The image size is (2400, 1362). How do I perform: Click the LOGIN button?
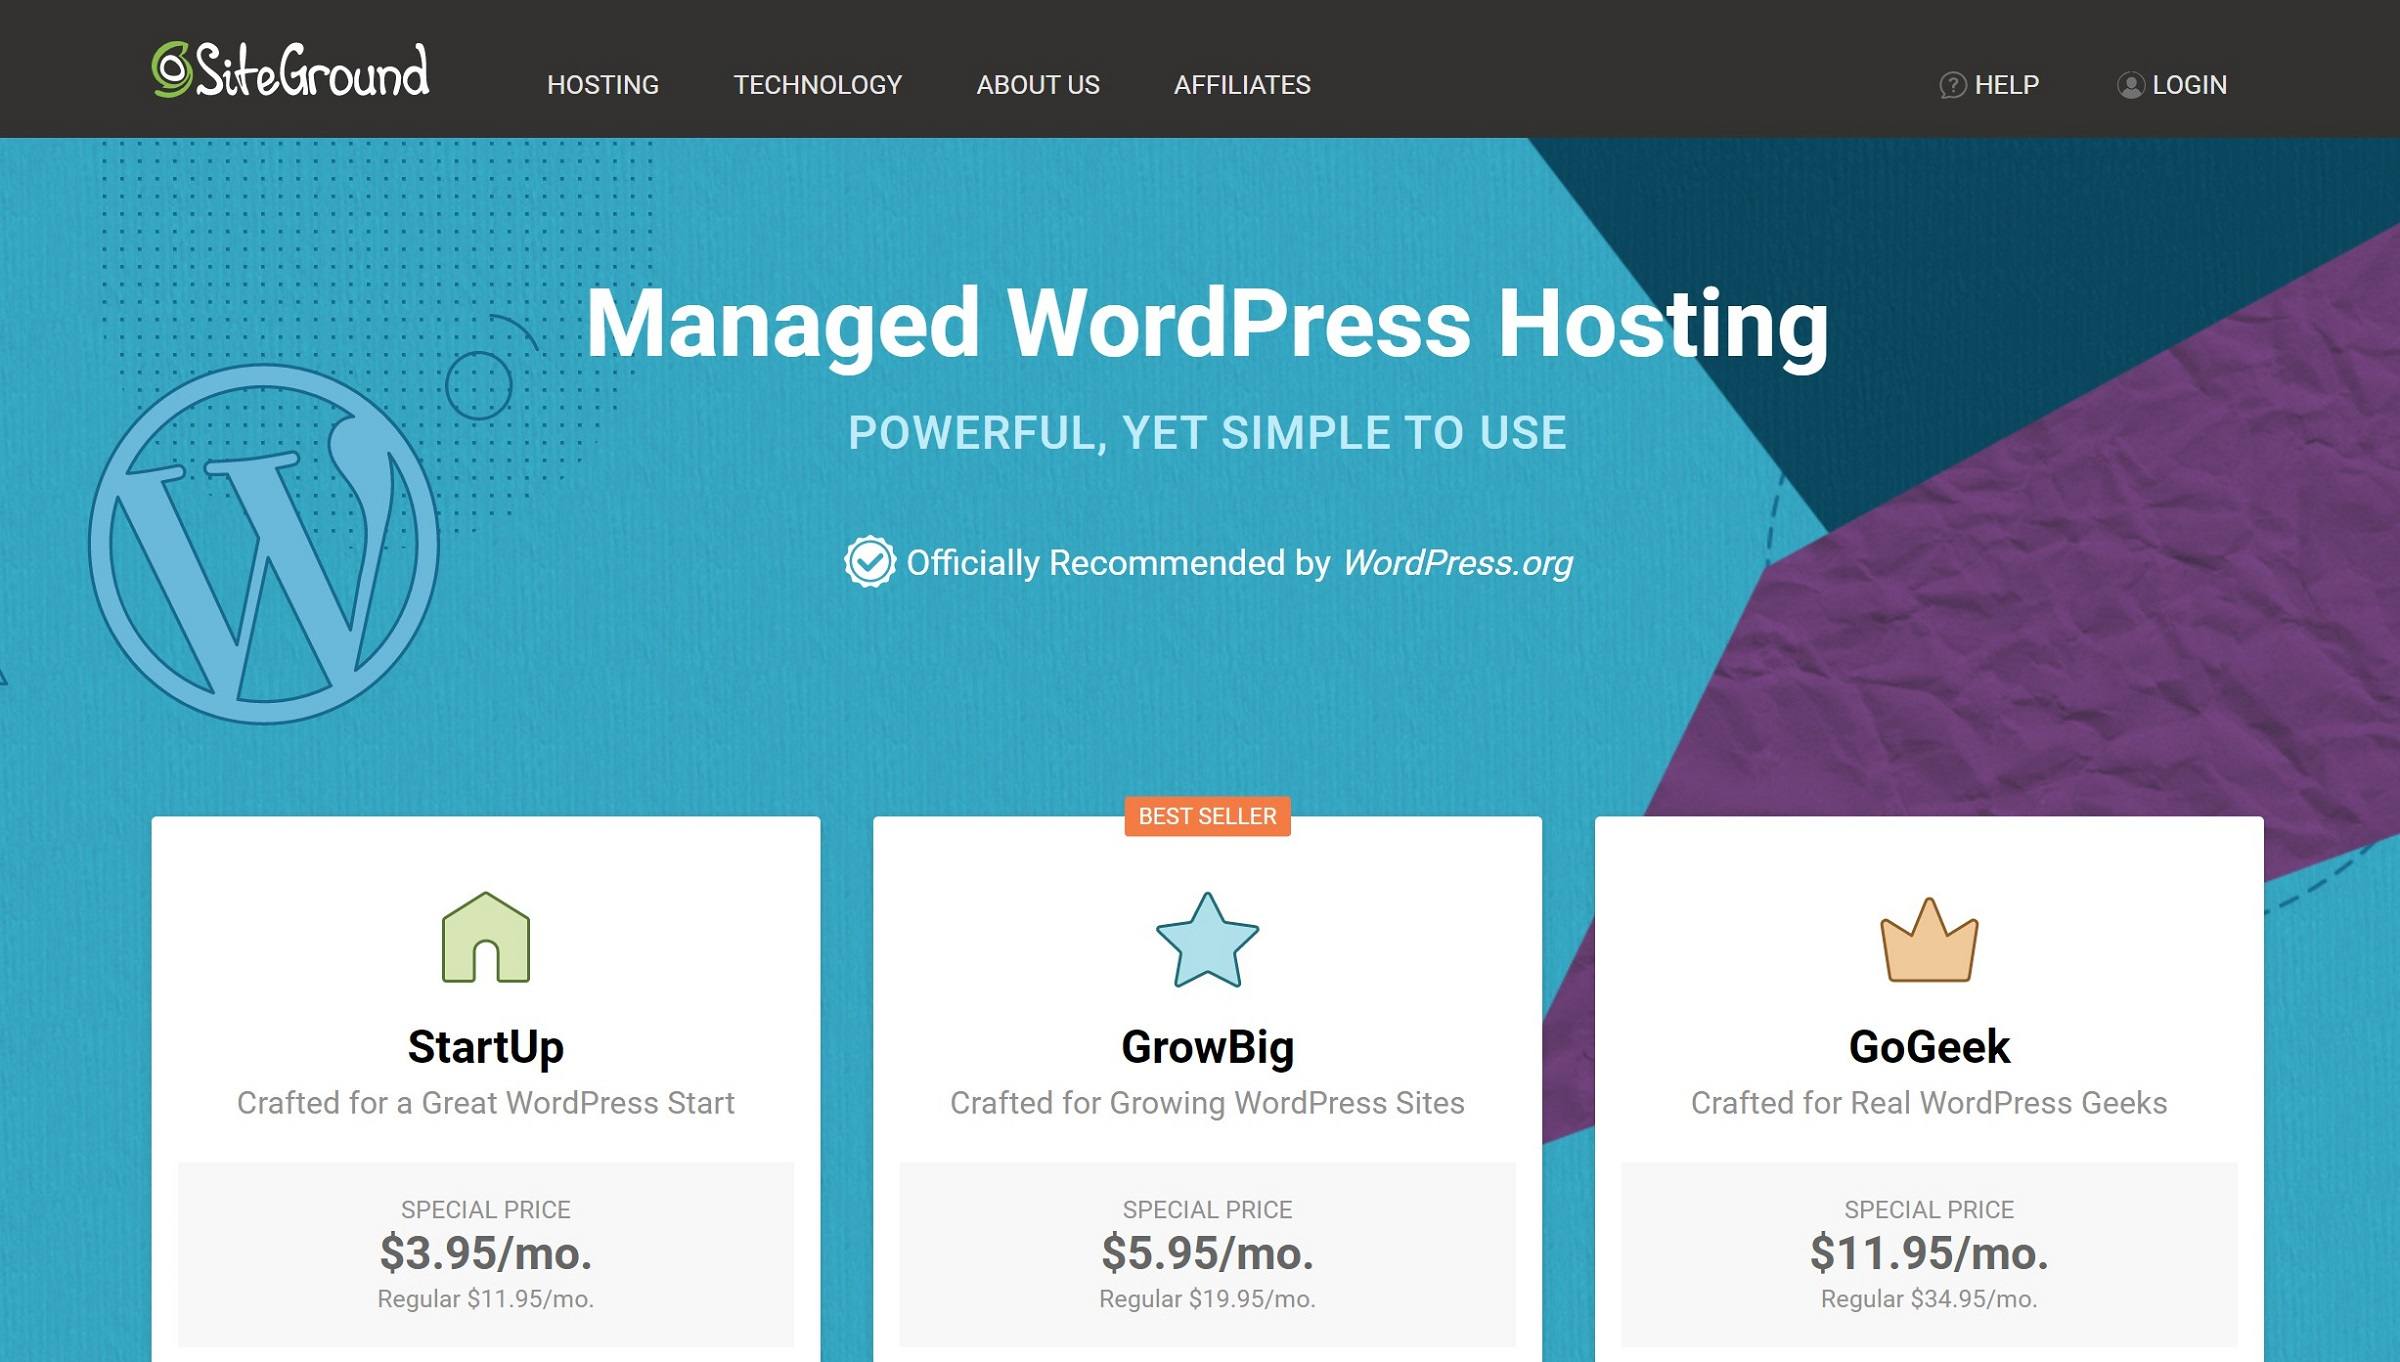coord(2173,84)
